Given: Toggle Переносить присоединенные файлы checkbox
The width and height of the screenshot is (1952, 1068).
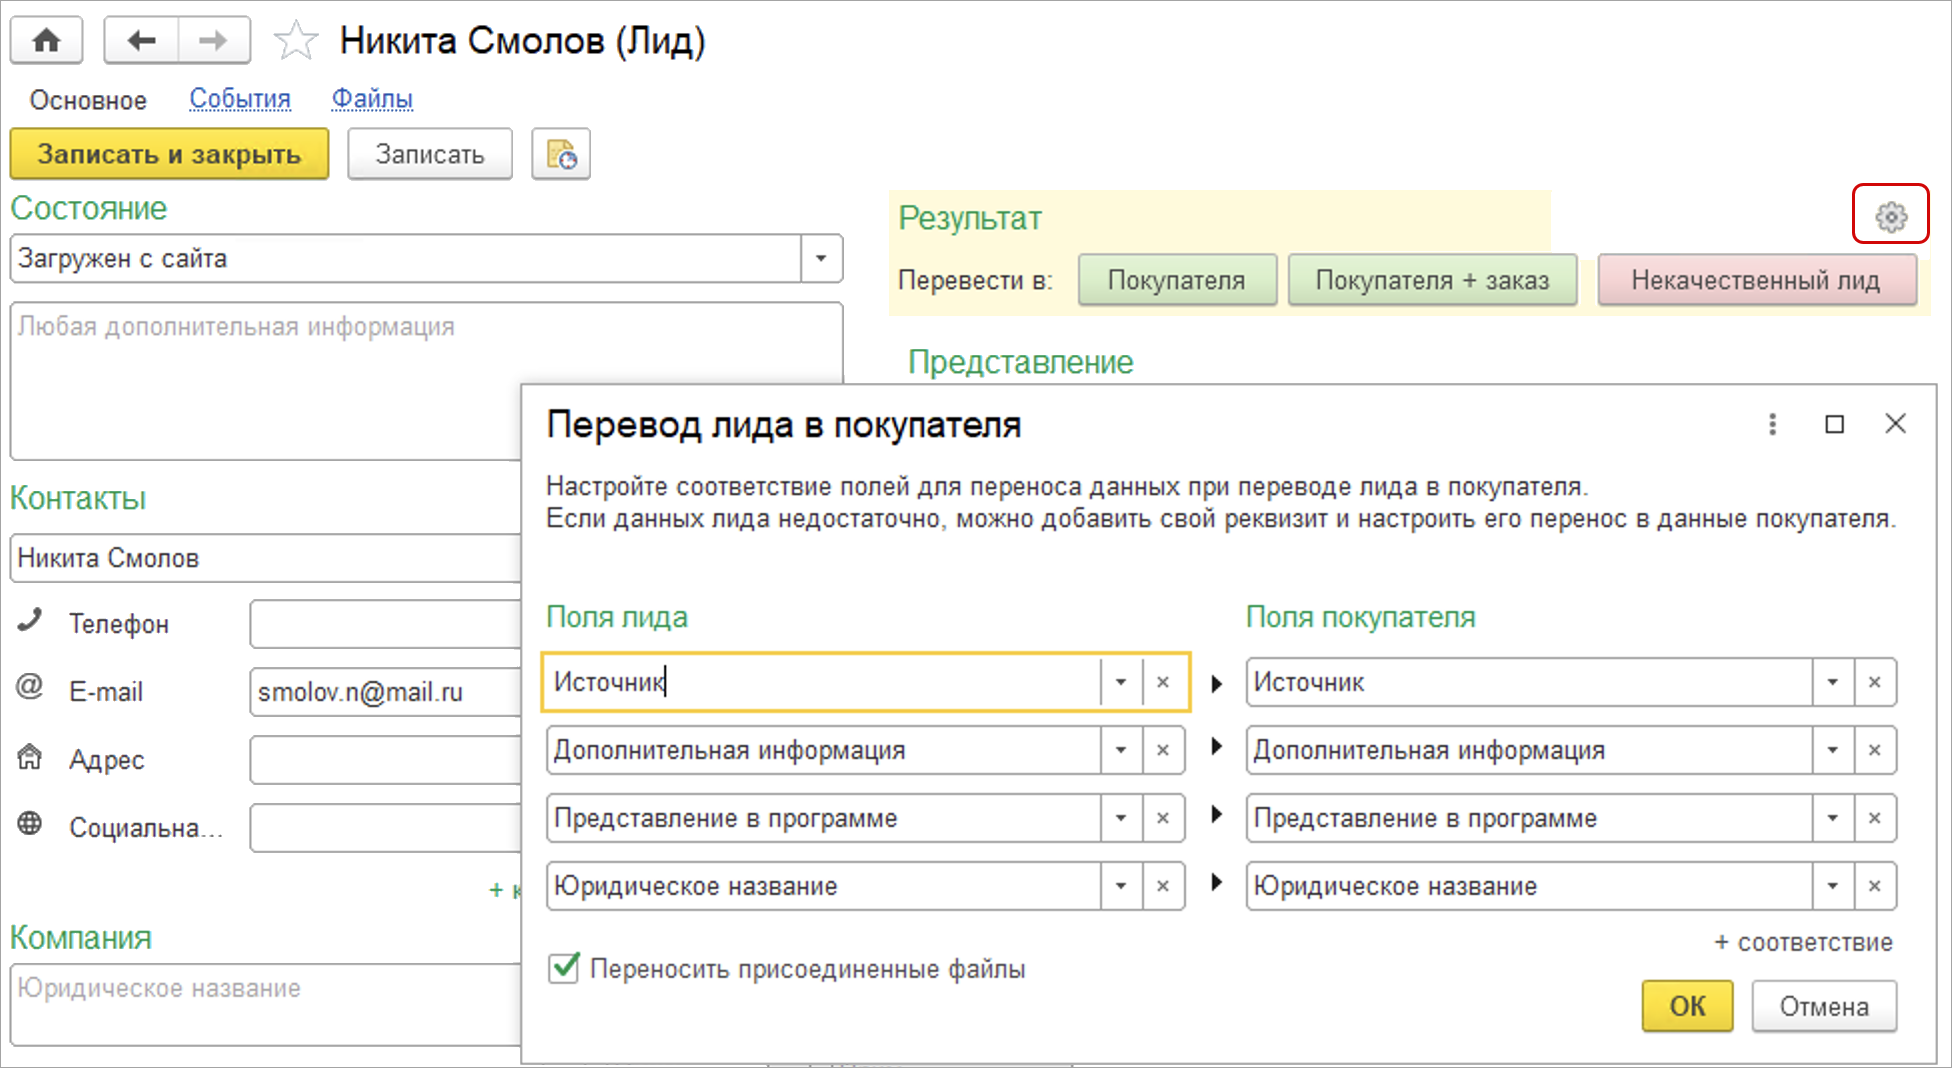Looking at the screenshot, I should click(x=565, y=968).
